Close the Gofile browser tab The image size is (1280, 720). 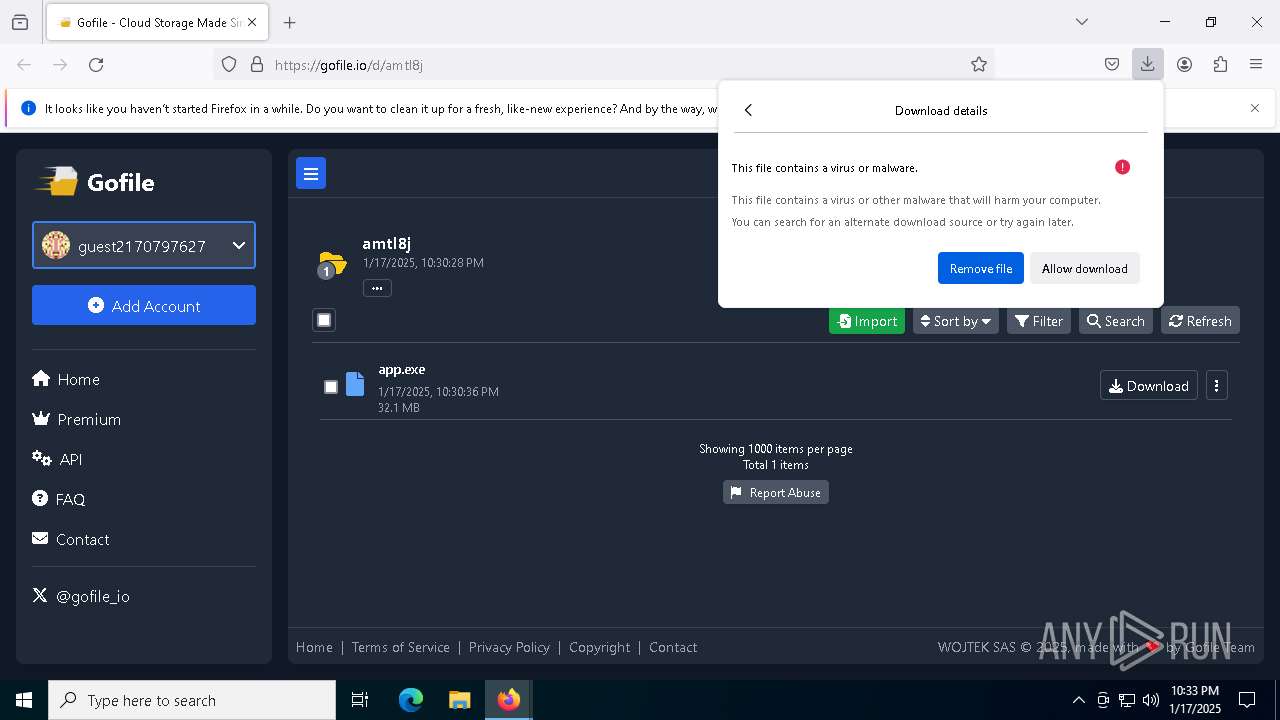[252, 22]
